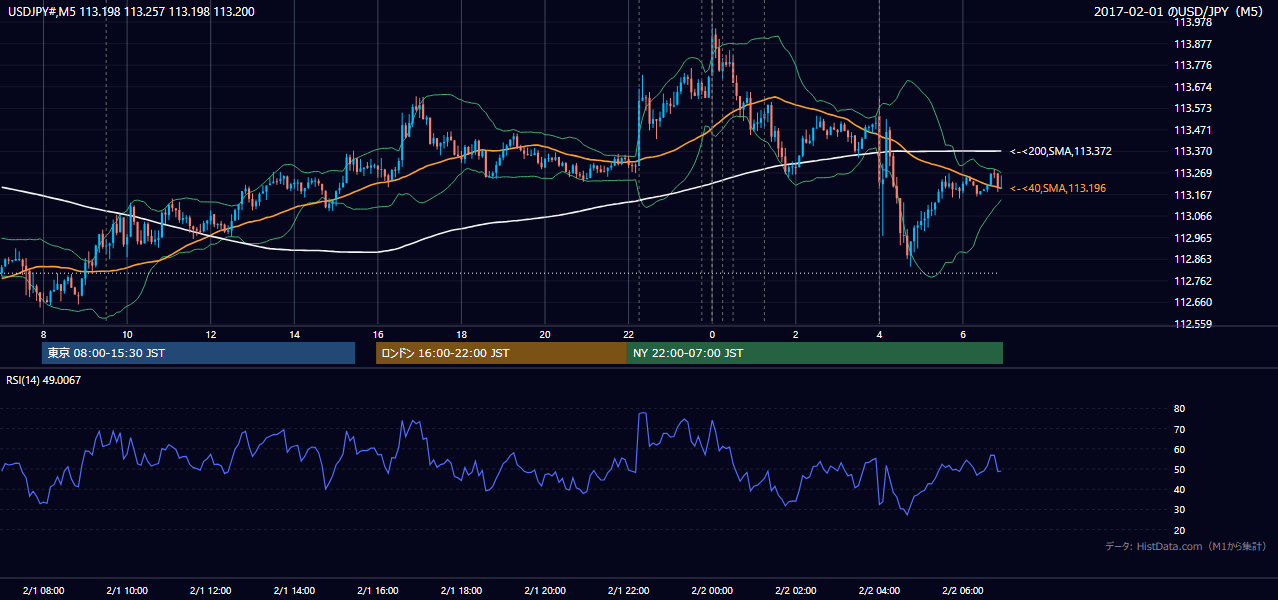Click the RSI 70 level label
Image resolution: width=1278 pixels, height=600 pixels.
click(1179, 429)
